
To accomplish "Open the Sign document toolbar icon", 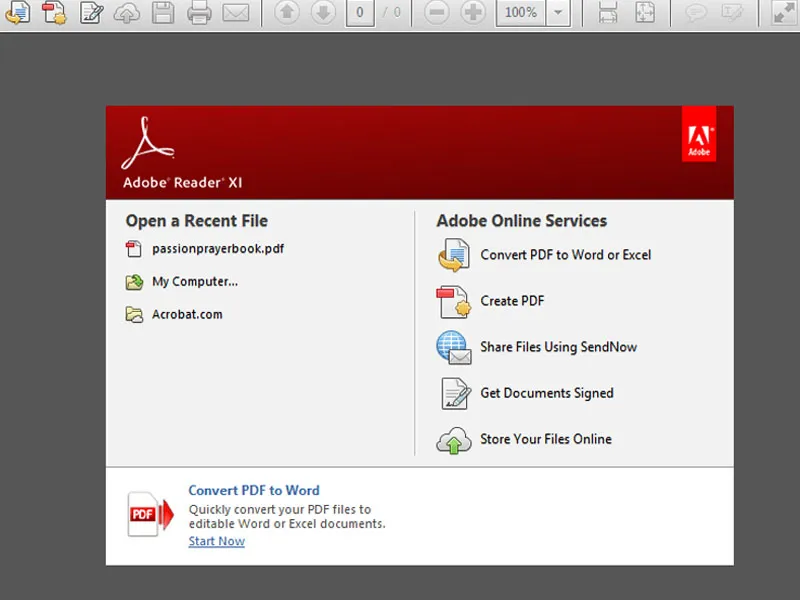I will point(90,14).
